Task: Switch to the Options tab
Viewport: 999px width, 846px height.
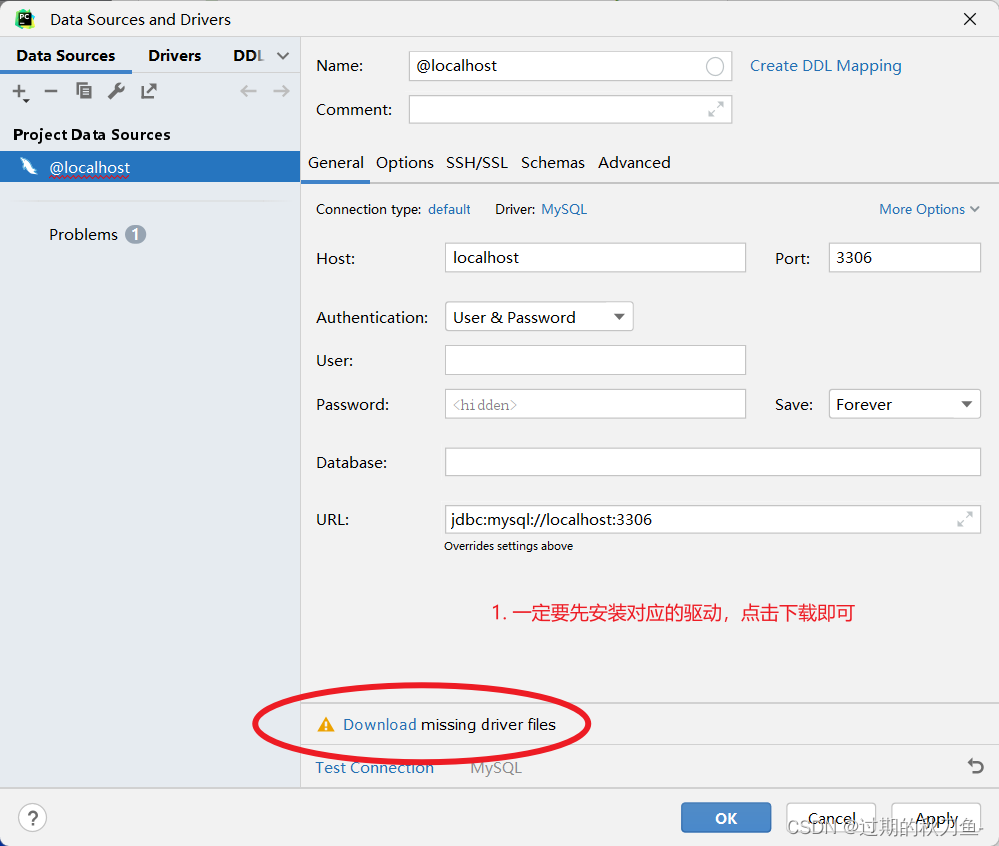Action: click(405, 163)
